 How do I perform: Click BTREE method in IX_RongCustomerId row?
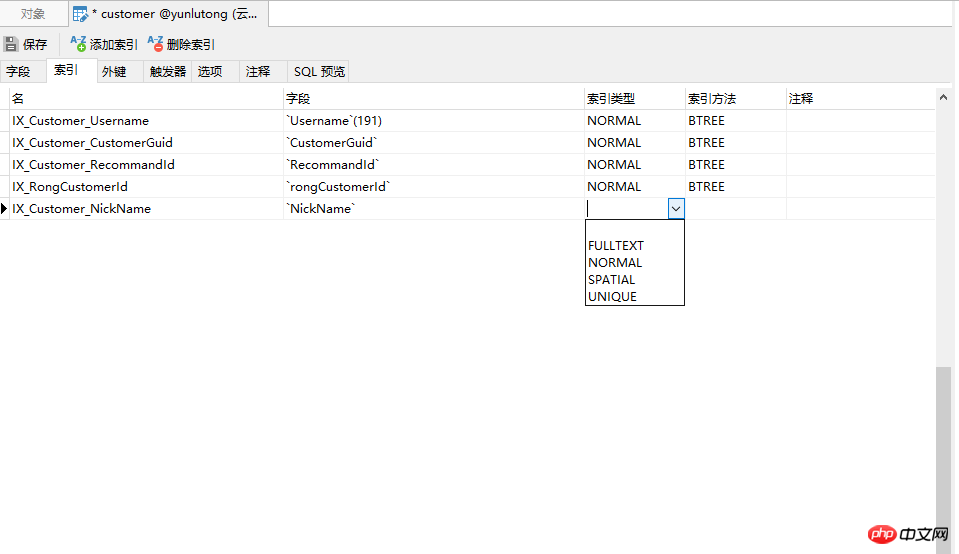pos(735,187)
